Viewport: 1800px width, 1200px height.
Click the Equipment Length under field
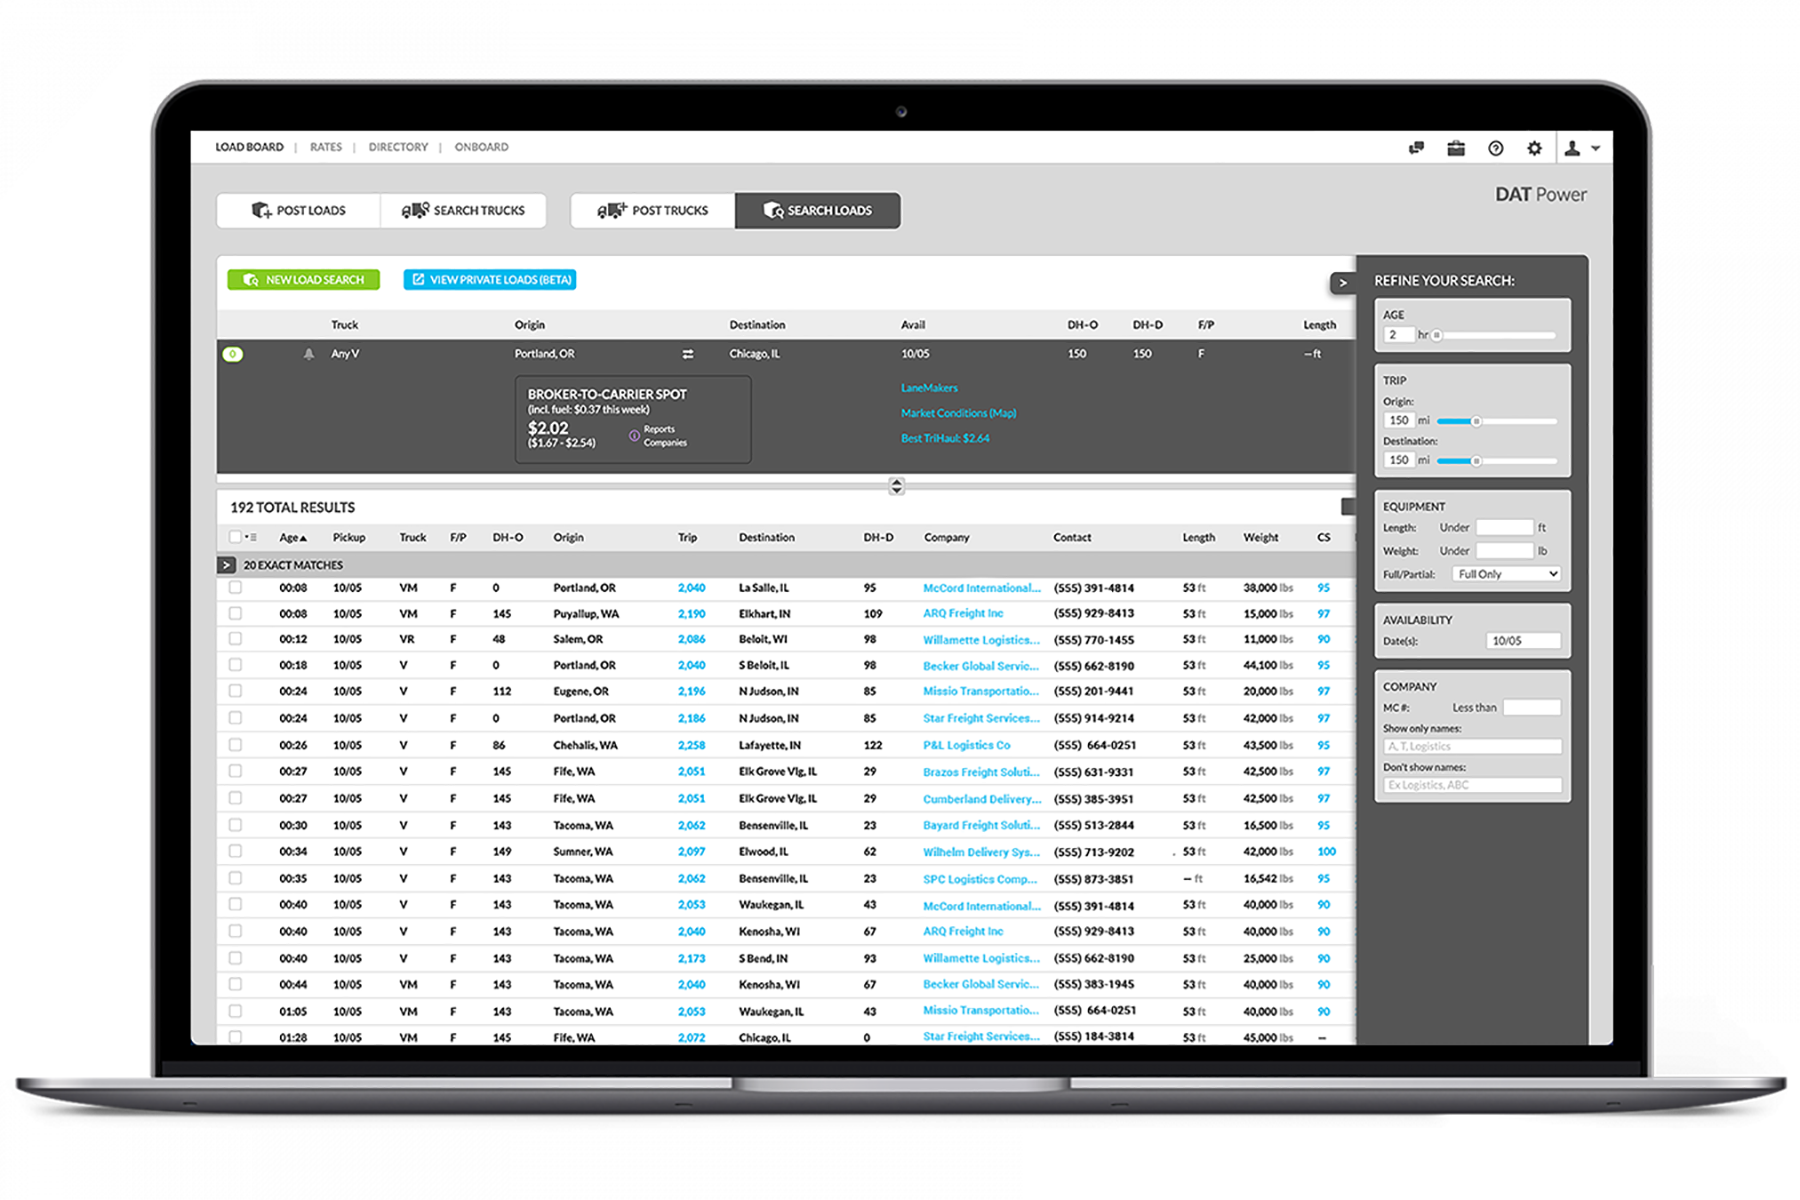(x=1504, y=527)
